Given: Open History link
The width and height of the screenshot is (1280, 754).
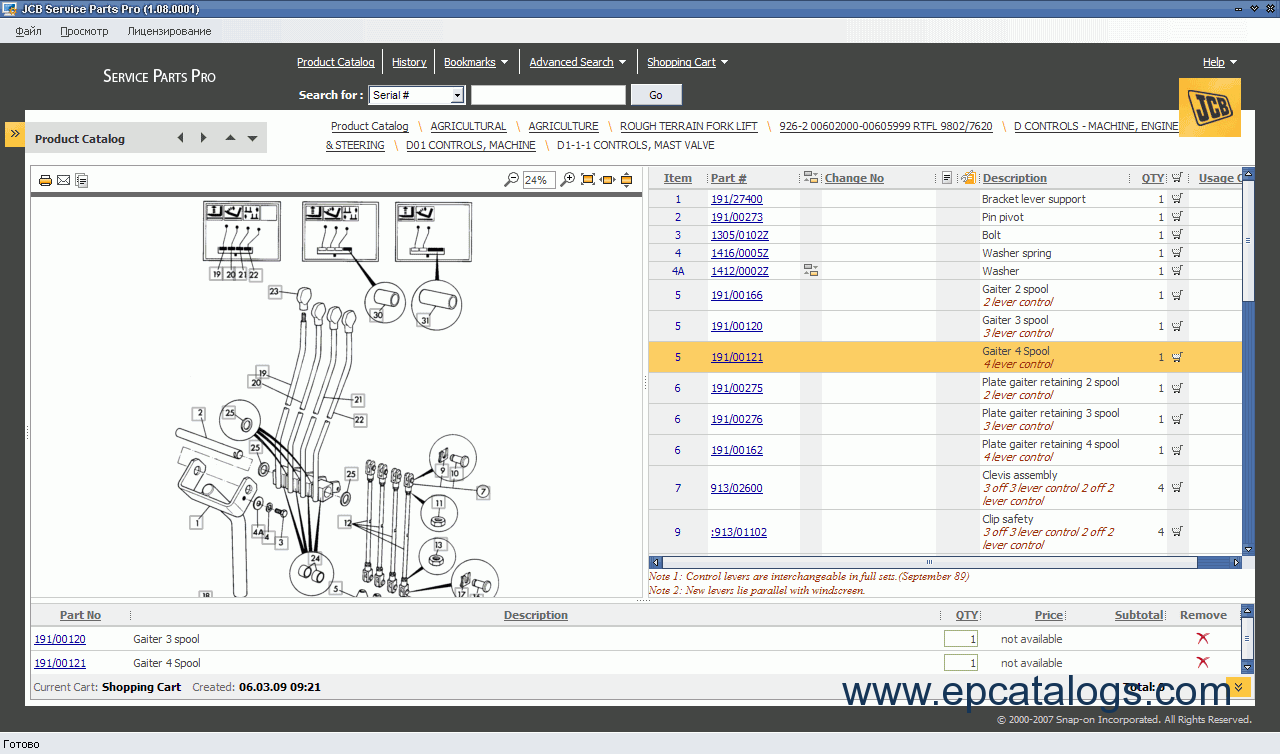Looking at the screenshot, I should click(x=409, y=62).
